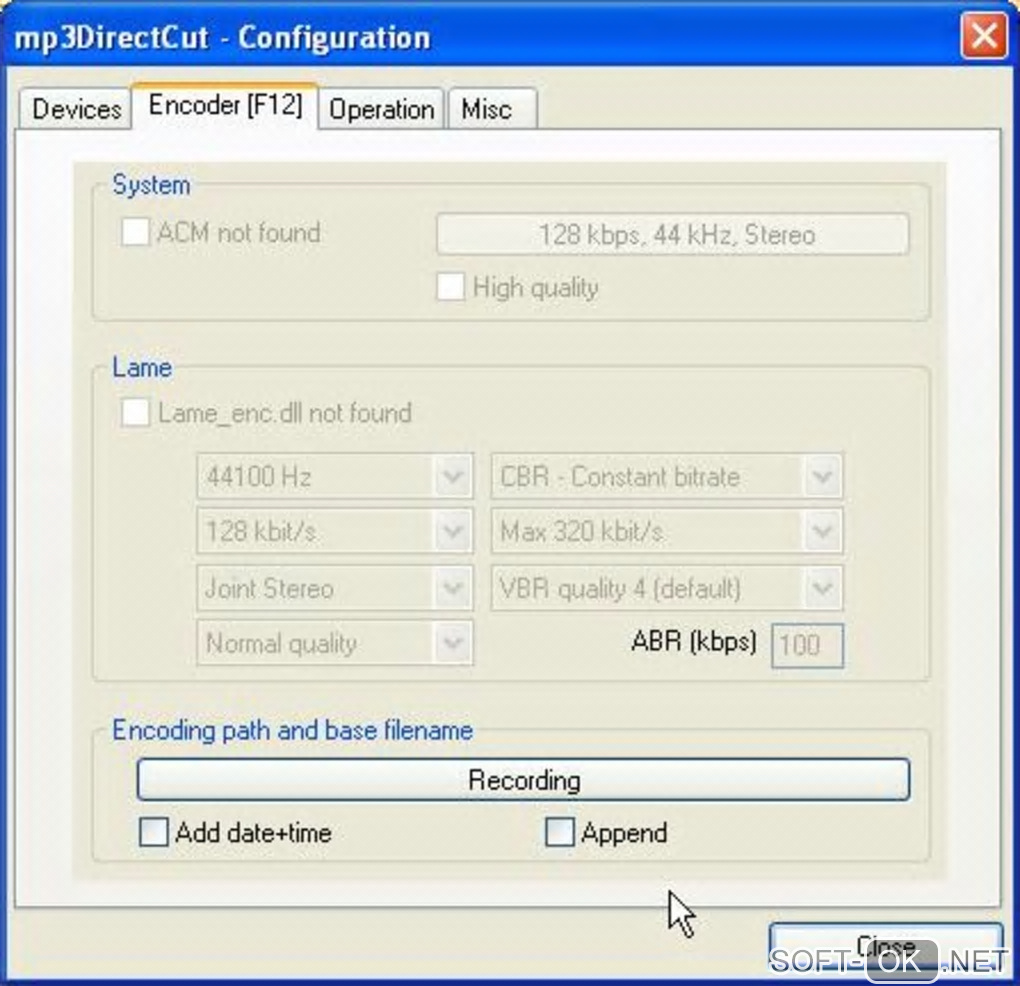This screenshot has height=986, width=1020.
Task: Open the Operation tab
Action: point(381,108)
